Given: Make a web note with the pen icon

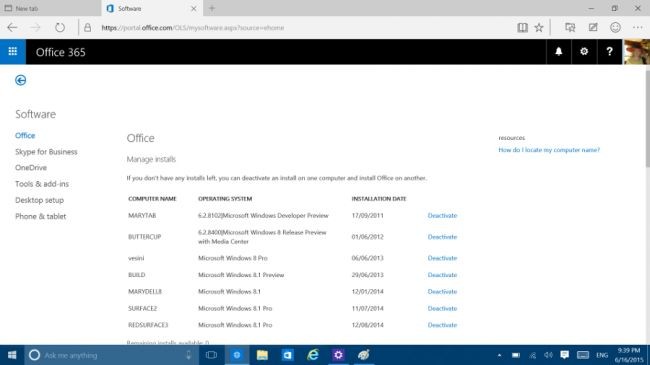Looking at the screenshot, I should tap(593, 27).
